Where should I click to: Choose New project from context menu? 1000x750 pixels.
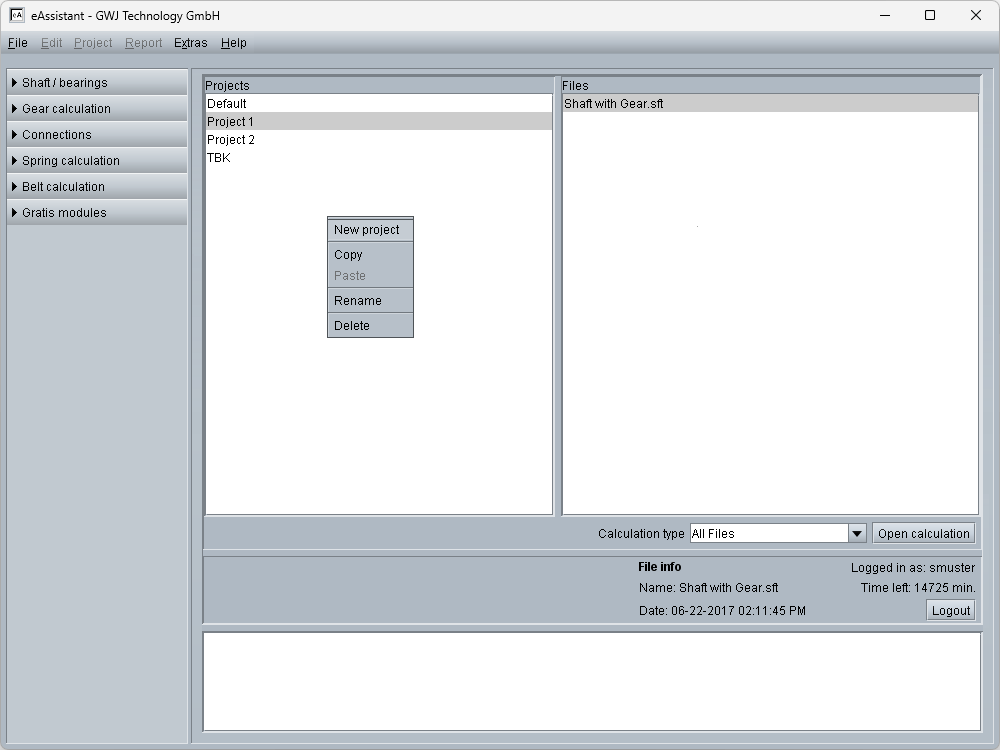click(367, 230)
